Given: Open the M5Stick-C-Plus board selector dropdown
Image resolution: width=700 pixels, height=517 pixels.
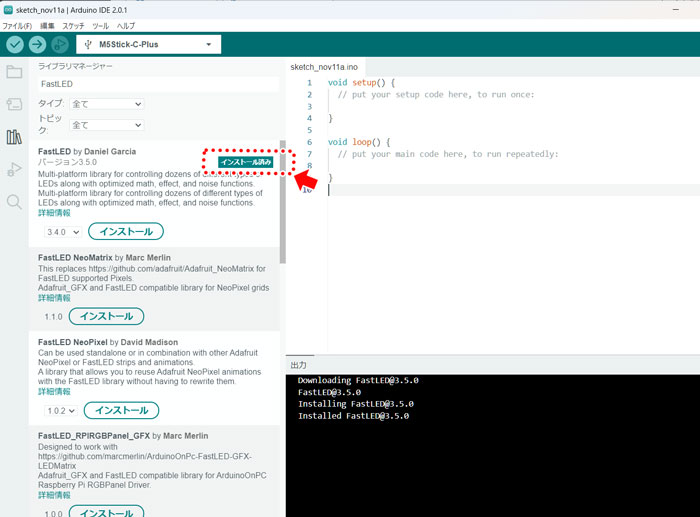Looking at the screenshot, I should 149,44.
